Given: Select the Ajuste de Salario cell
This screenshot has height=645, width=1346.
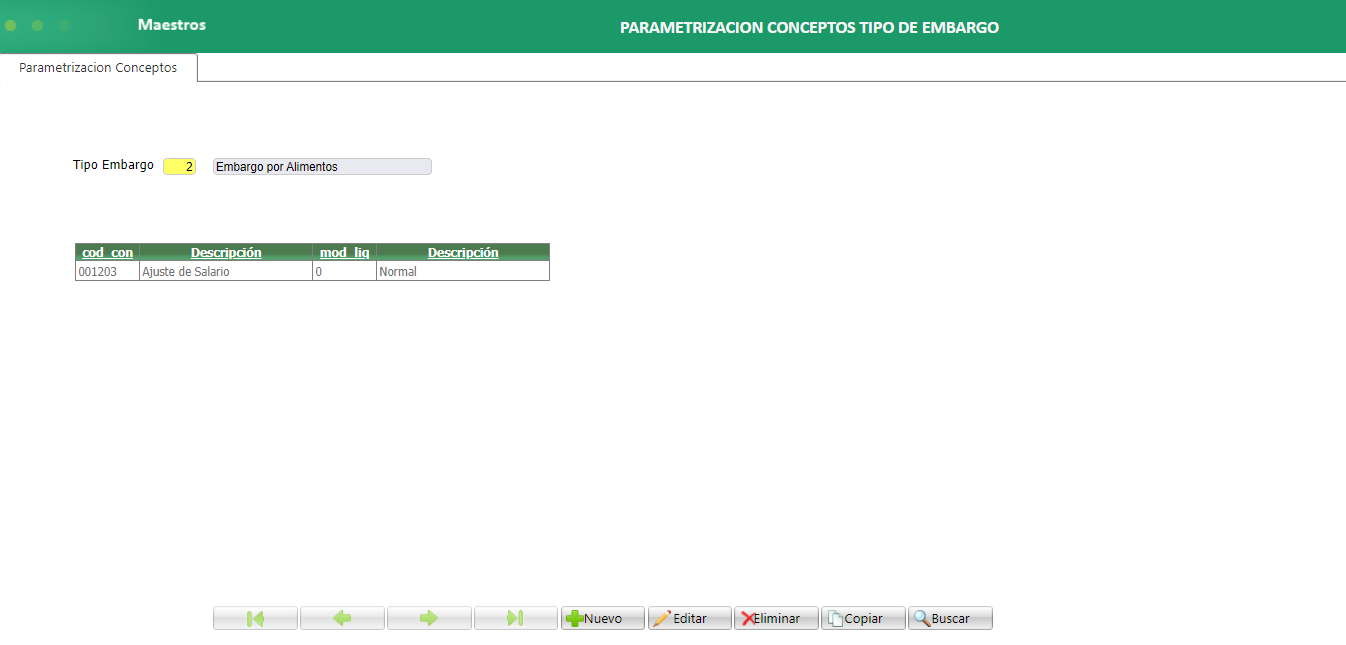Looking at the screenshot, I should coord(226,271).
